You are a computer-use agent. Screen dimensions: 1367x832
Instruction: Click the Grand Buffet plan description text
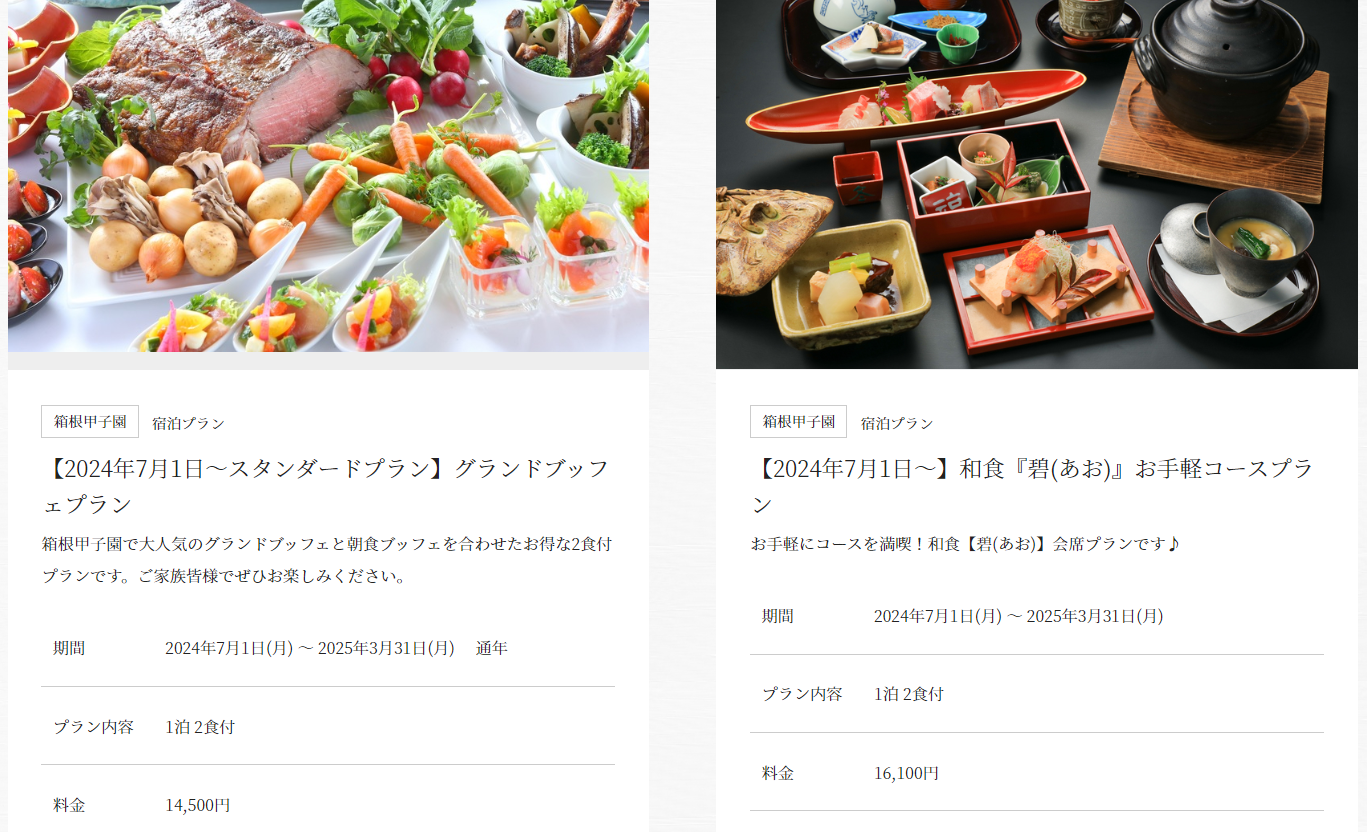click(327, 560)
